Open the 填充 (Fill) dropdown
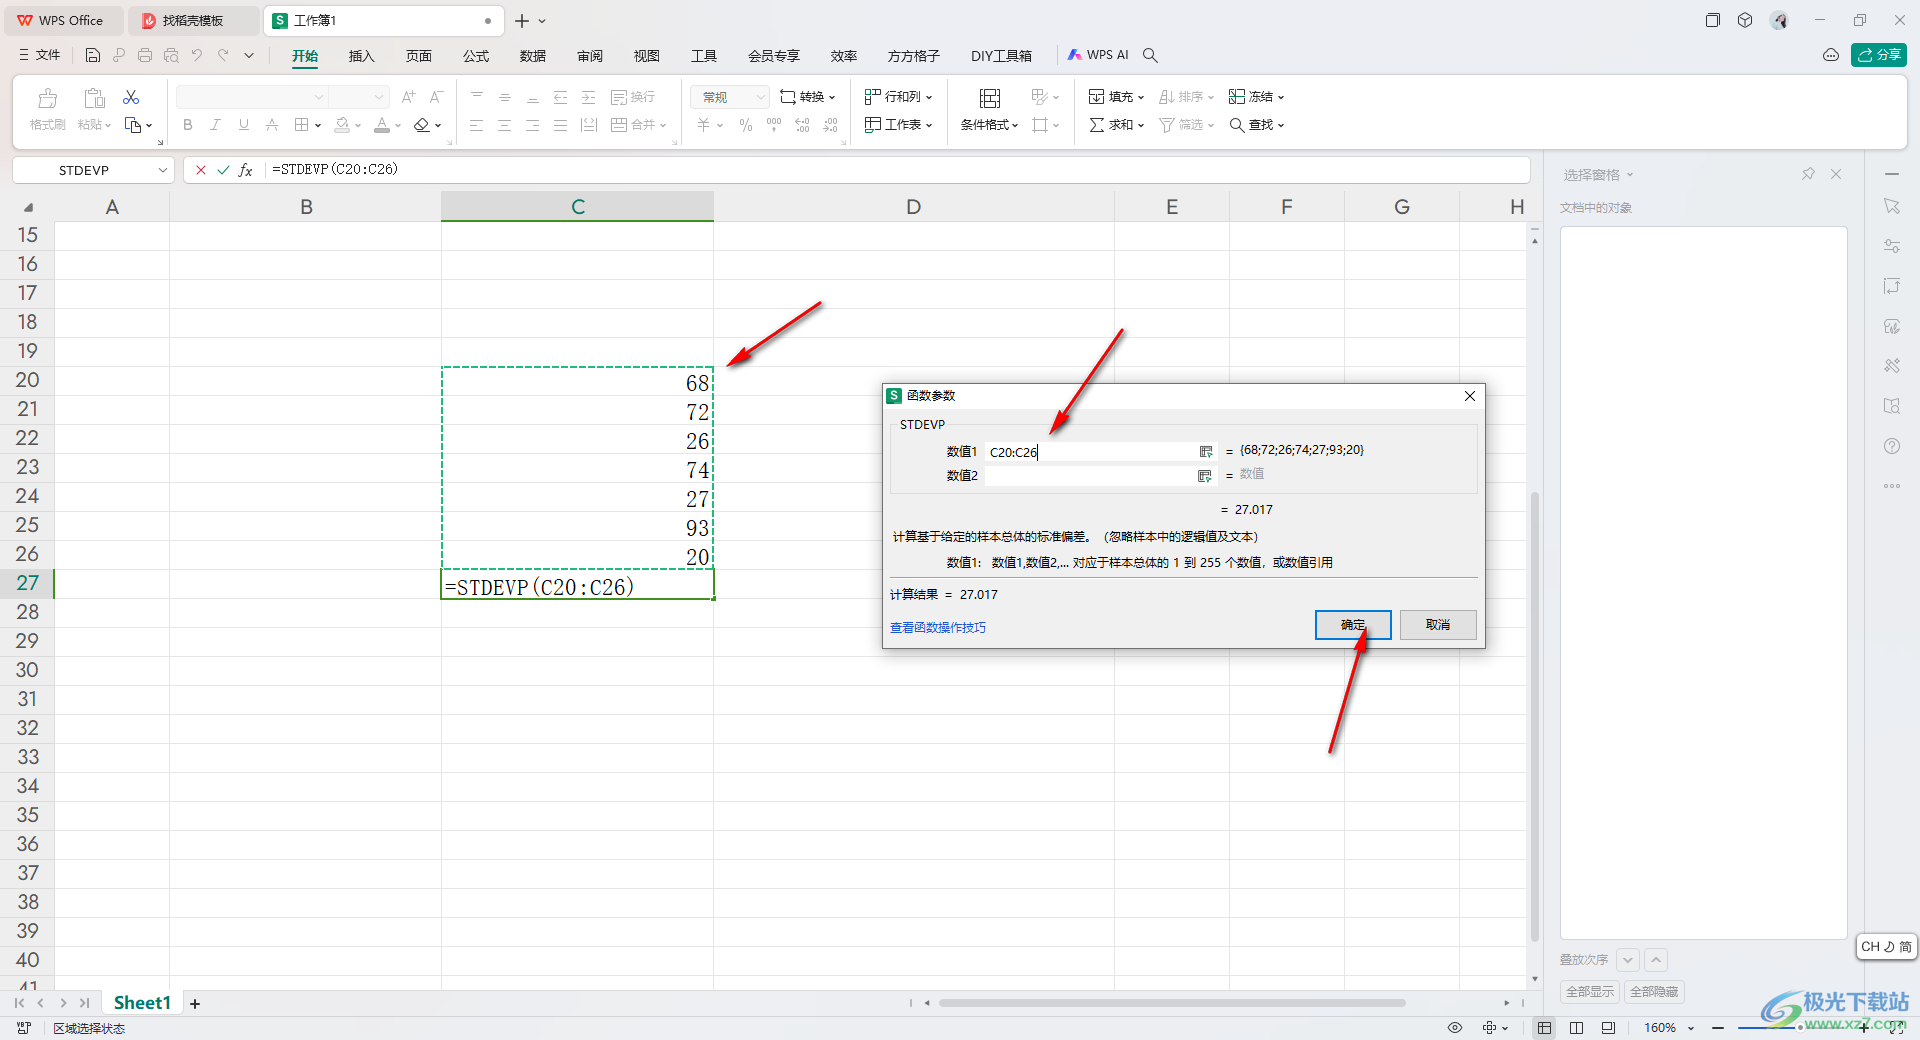 (x=1116, y=97)
